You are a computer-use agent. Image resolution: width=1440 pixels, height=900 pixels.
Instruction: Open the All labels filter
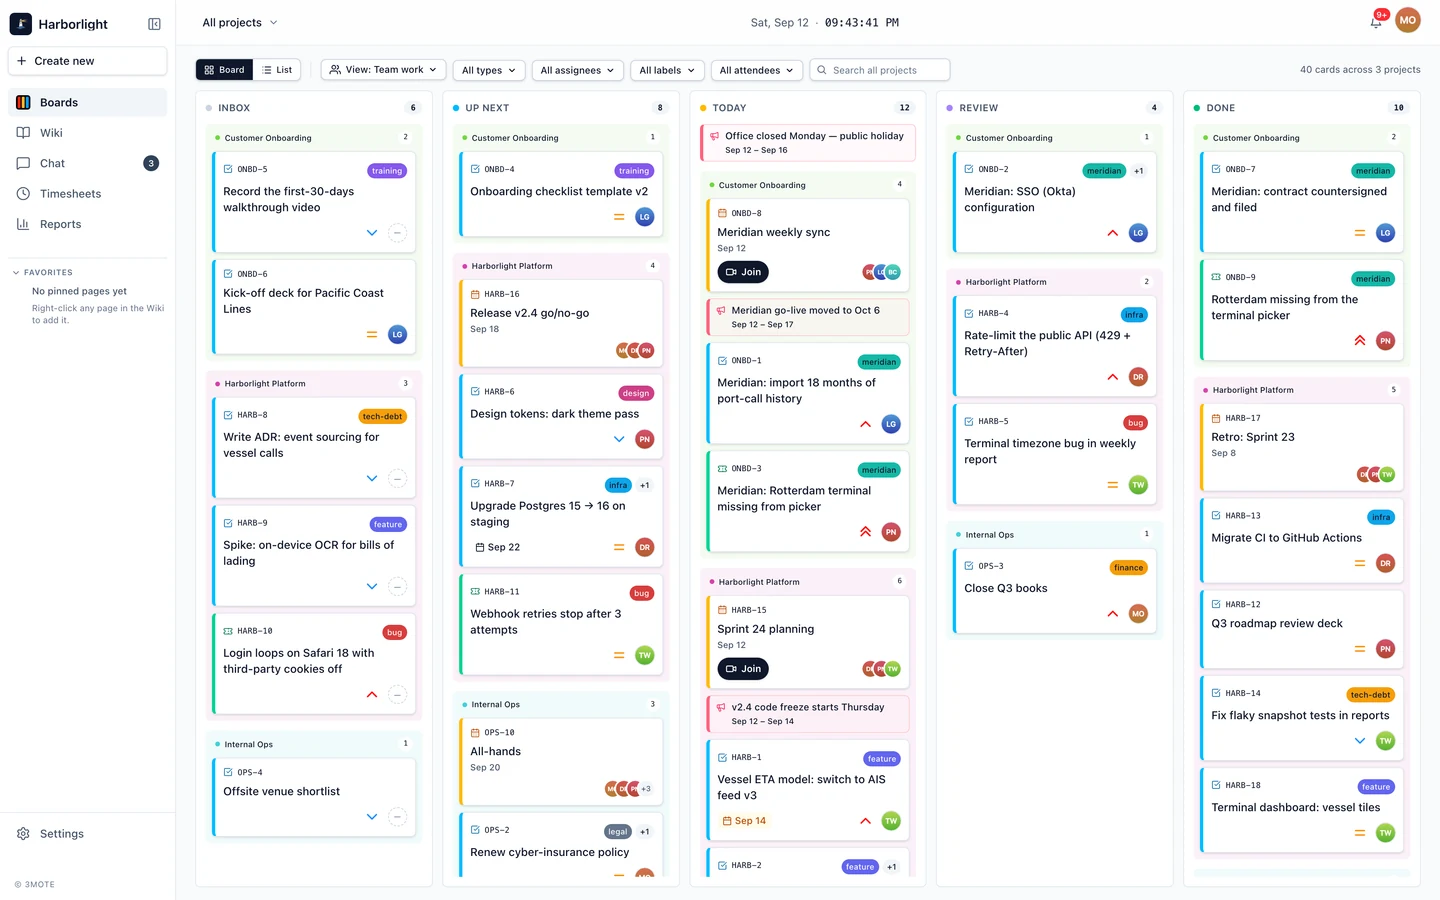pos(667,70)
